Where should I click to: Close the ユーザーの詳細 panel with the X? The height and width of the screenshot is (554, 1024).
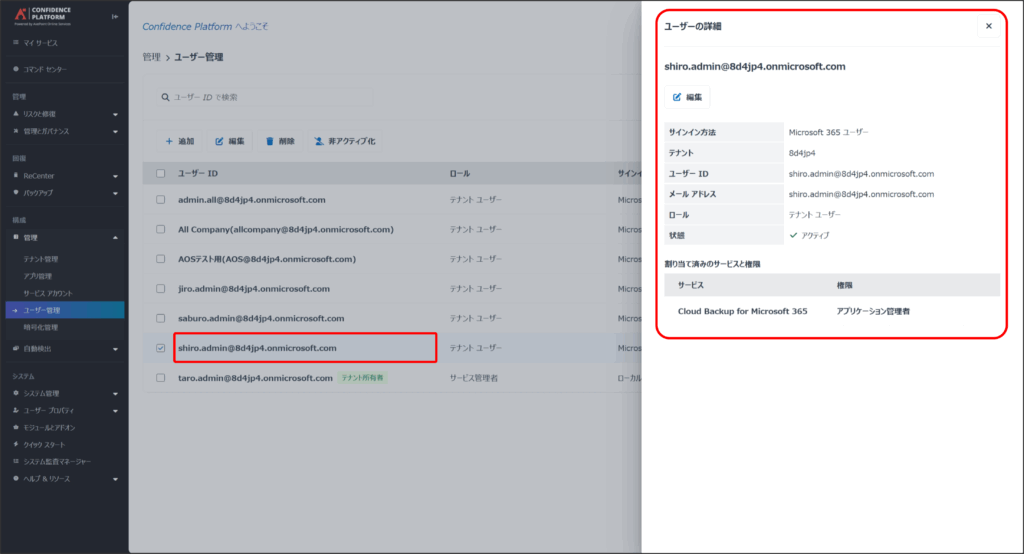point(989,26)
